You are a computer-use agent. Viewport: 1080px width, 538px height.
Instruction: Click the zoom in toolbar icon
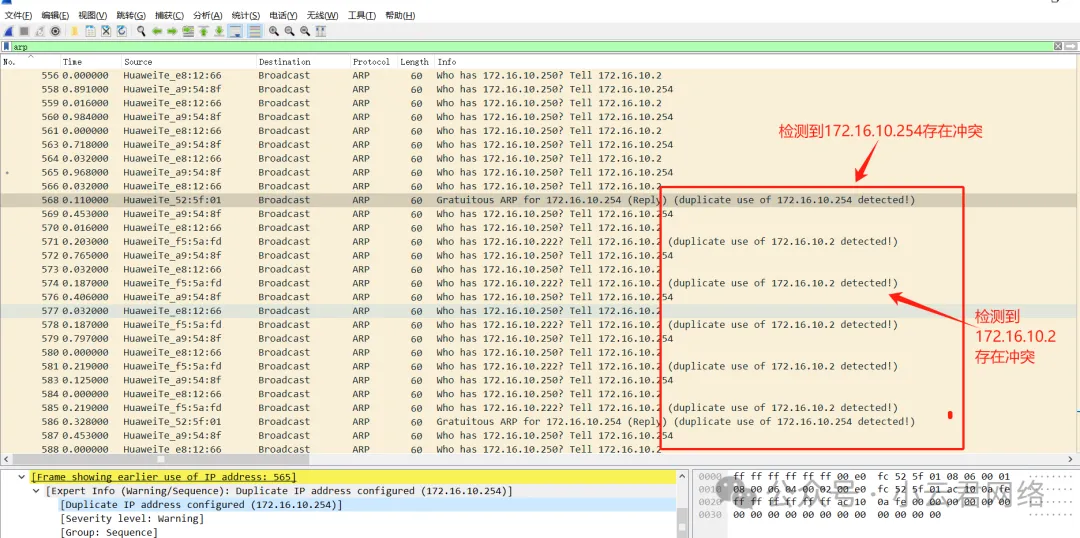tap(273, 31)
